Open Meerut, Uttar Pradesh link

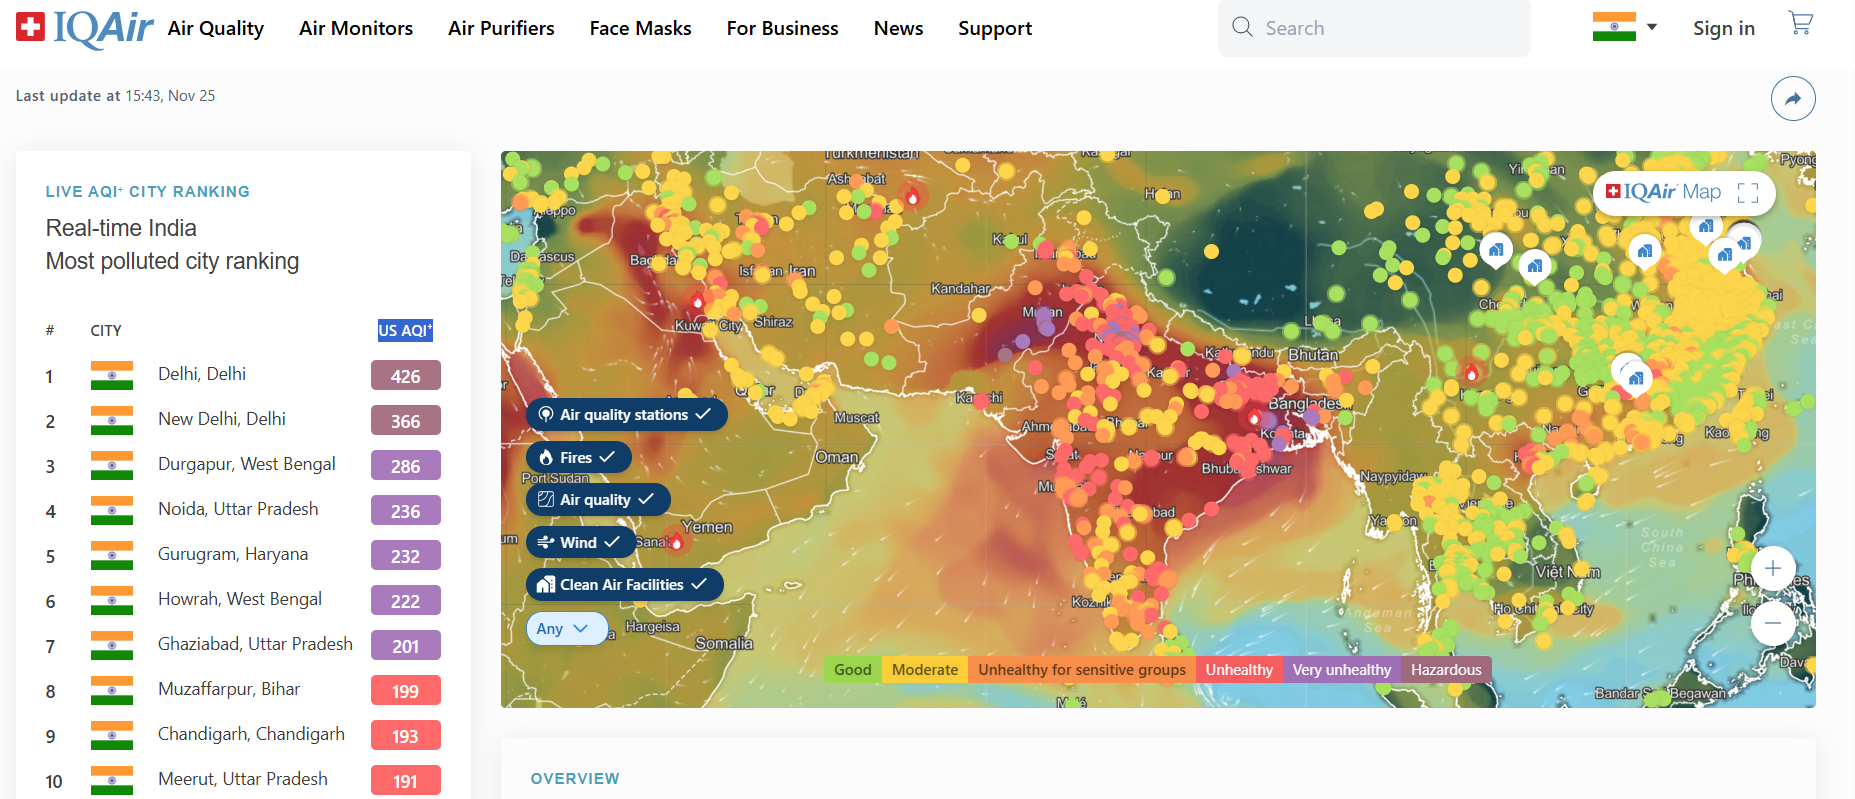point(243,779)
